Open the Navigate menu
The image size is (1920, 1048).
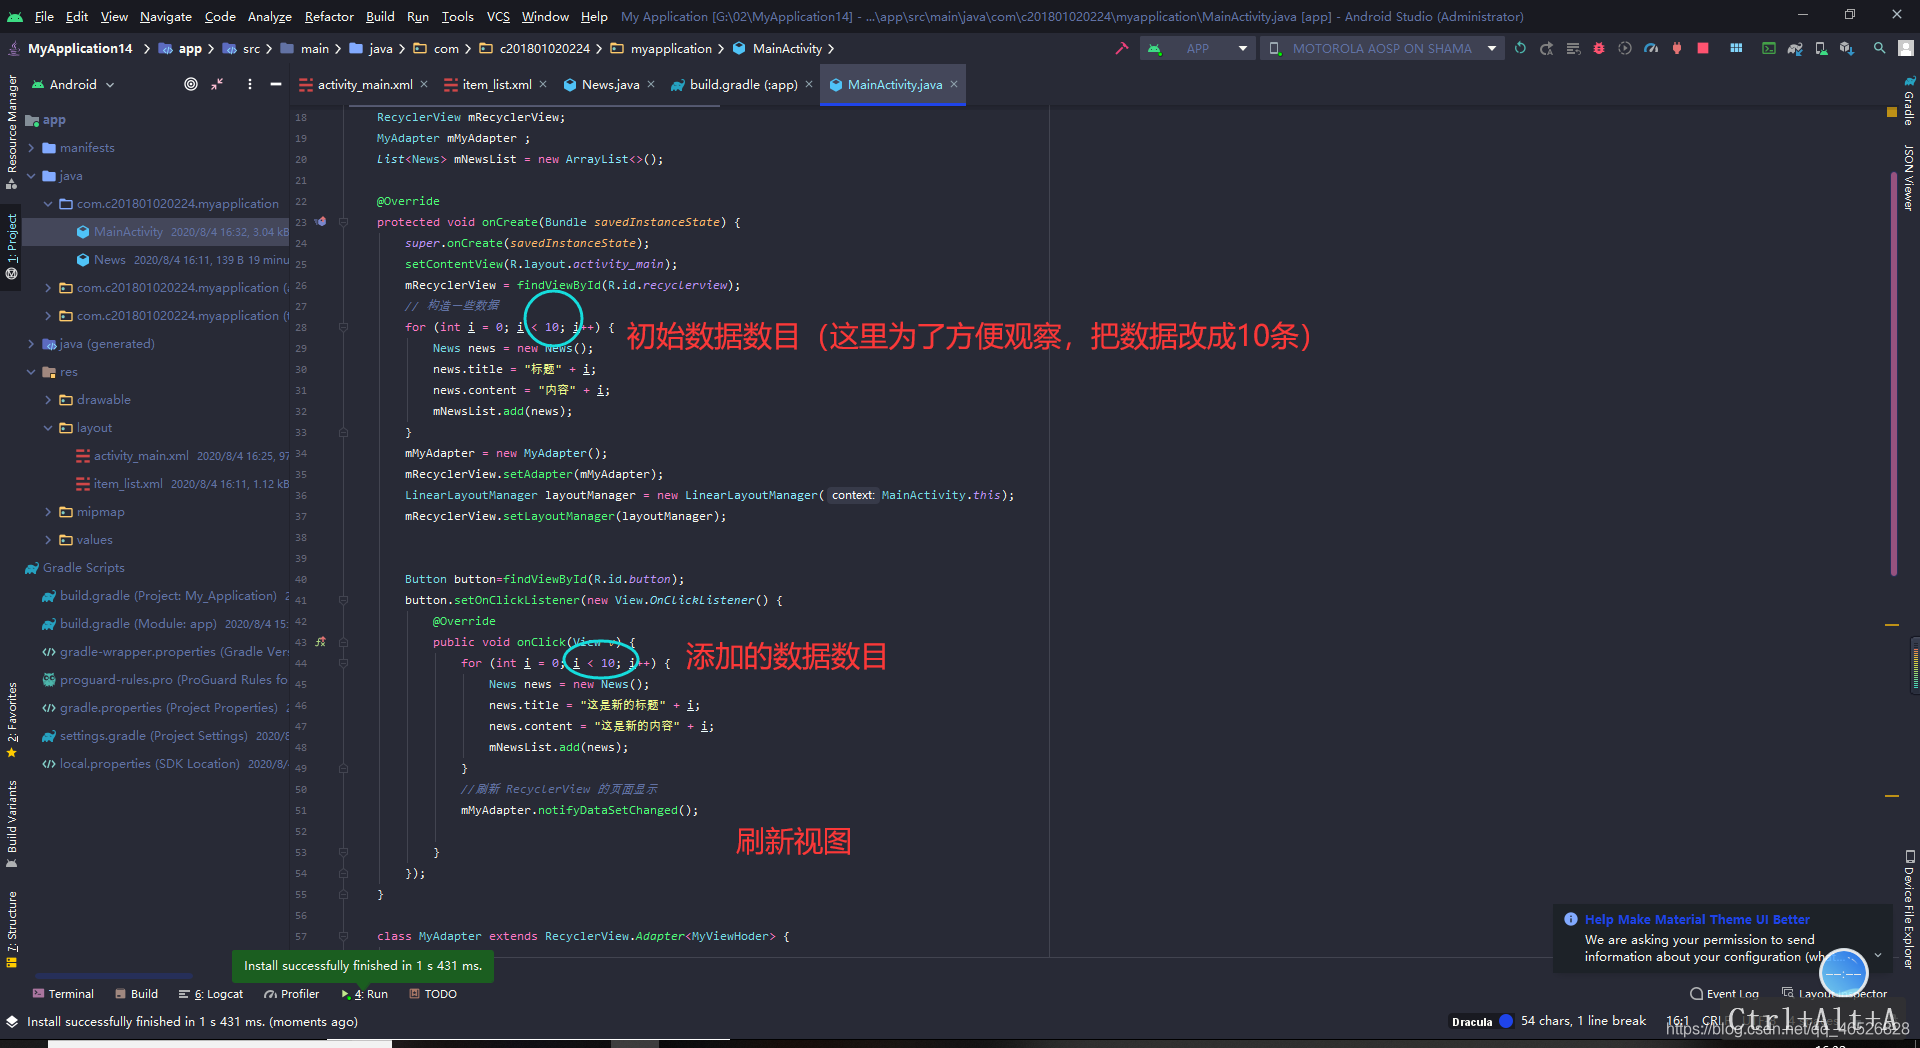[x=166, y=16]
